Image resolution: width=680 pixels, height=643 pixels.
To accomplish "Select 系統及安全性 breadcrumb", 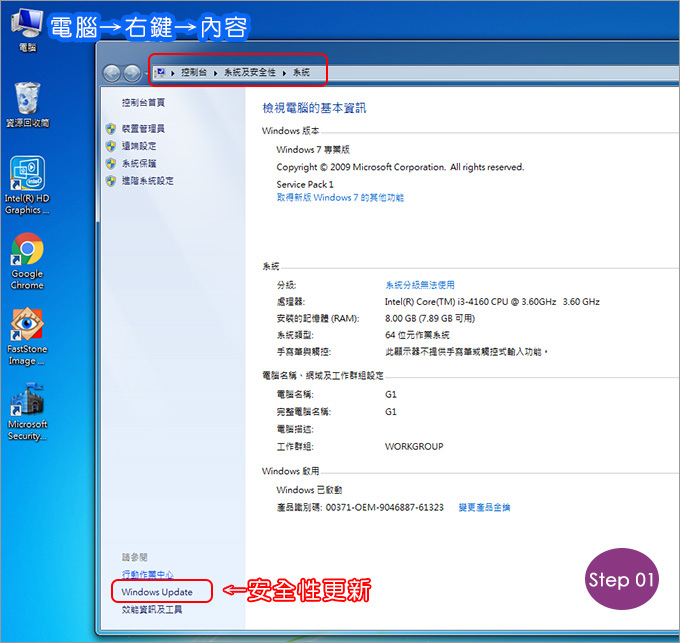I will pyautogui.click(x=250, y=72).
